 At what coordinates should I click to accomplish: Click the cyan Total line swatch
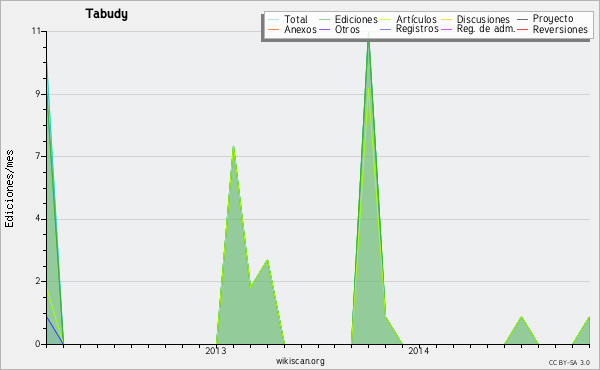tap(274, 20)
